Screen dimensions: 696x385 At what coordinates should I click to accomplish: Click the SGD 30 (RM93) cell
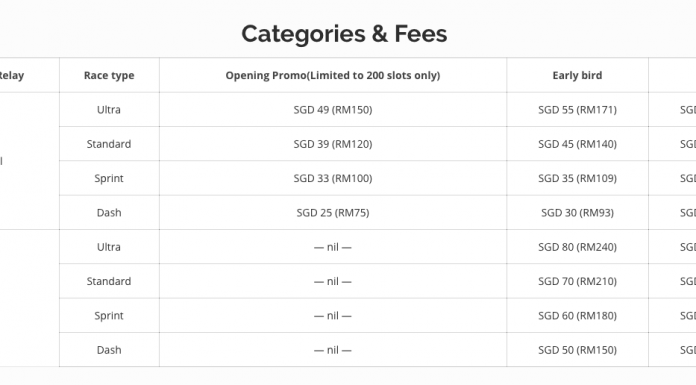tap(577, 213)
